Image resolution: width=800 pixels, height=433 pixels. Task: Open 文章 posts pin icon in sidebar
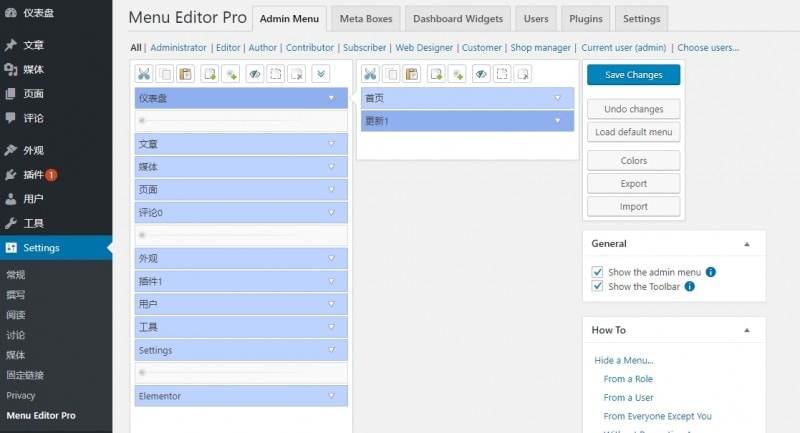tap(11, 45)
